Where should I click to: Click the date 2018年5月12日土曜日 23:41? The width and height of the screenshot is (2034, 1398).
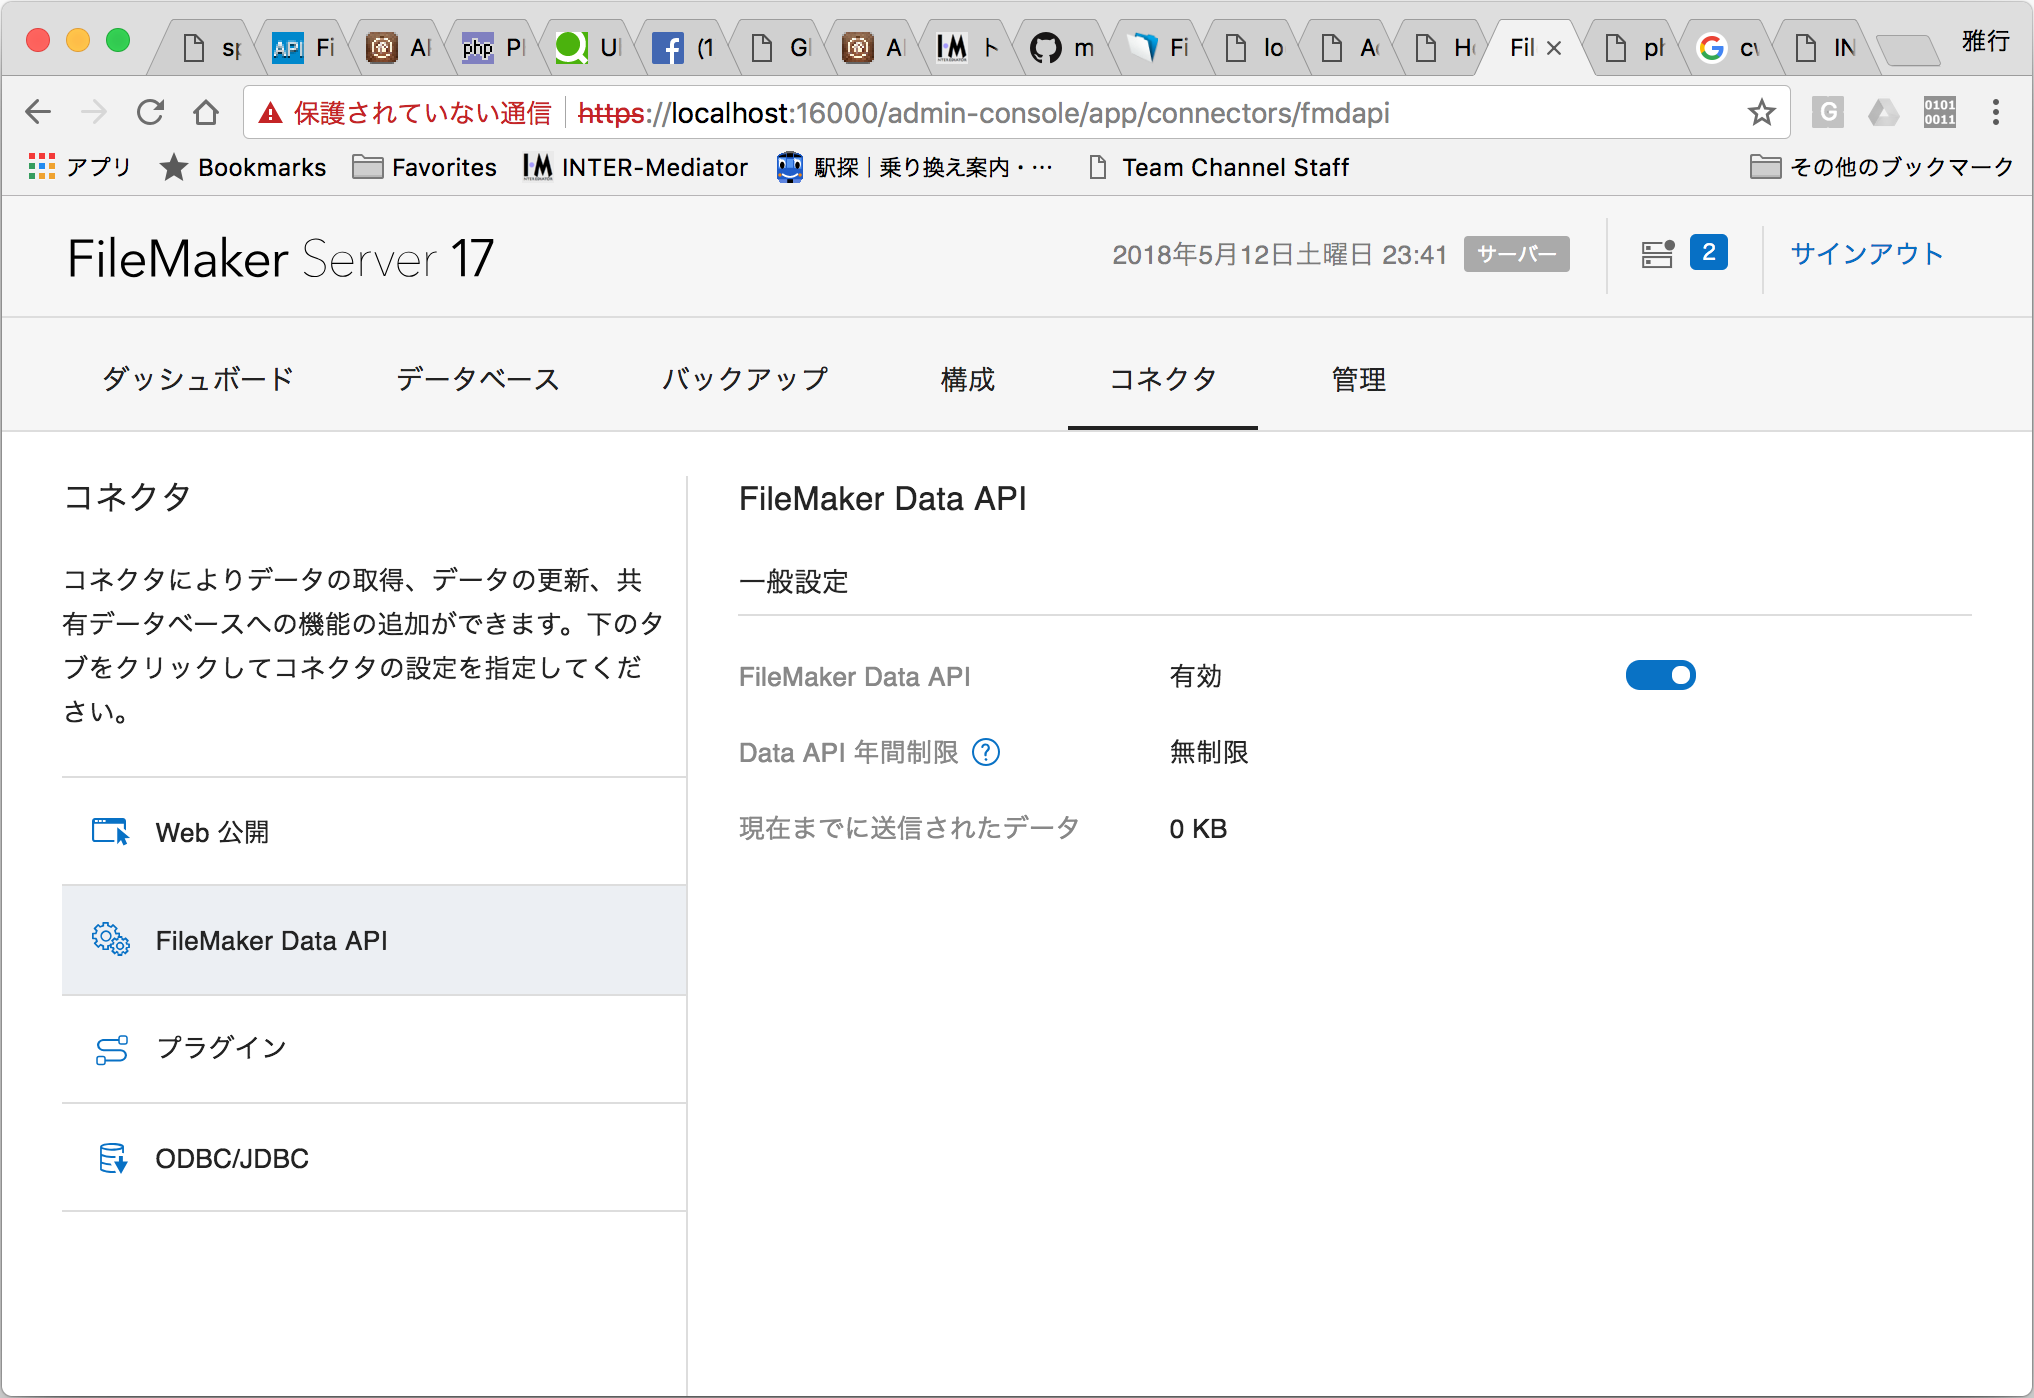[1279, 255]
